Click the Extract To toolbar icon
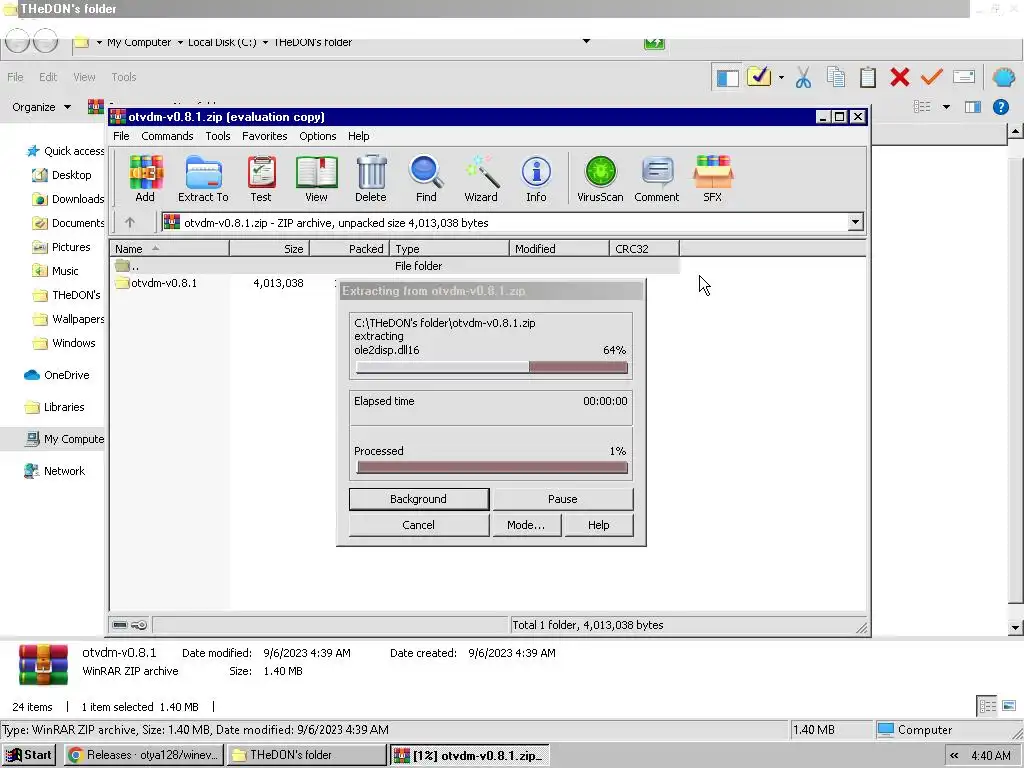This screenshot has height=768, width=1024. 203,178
